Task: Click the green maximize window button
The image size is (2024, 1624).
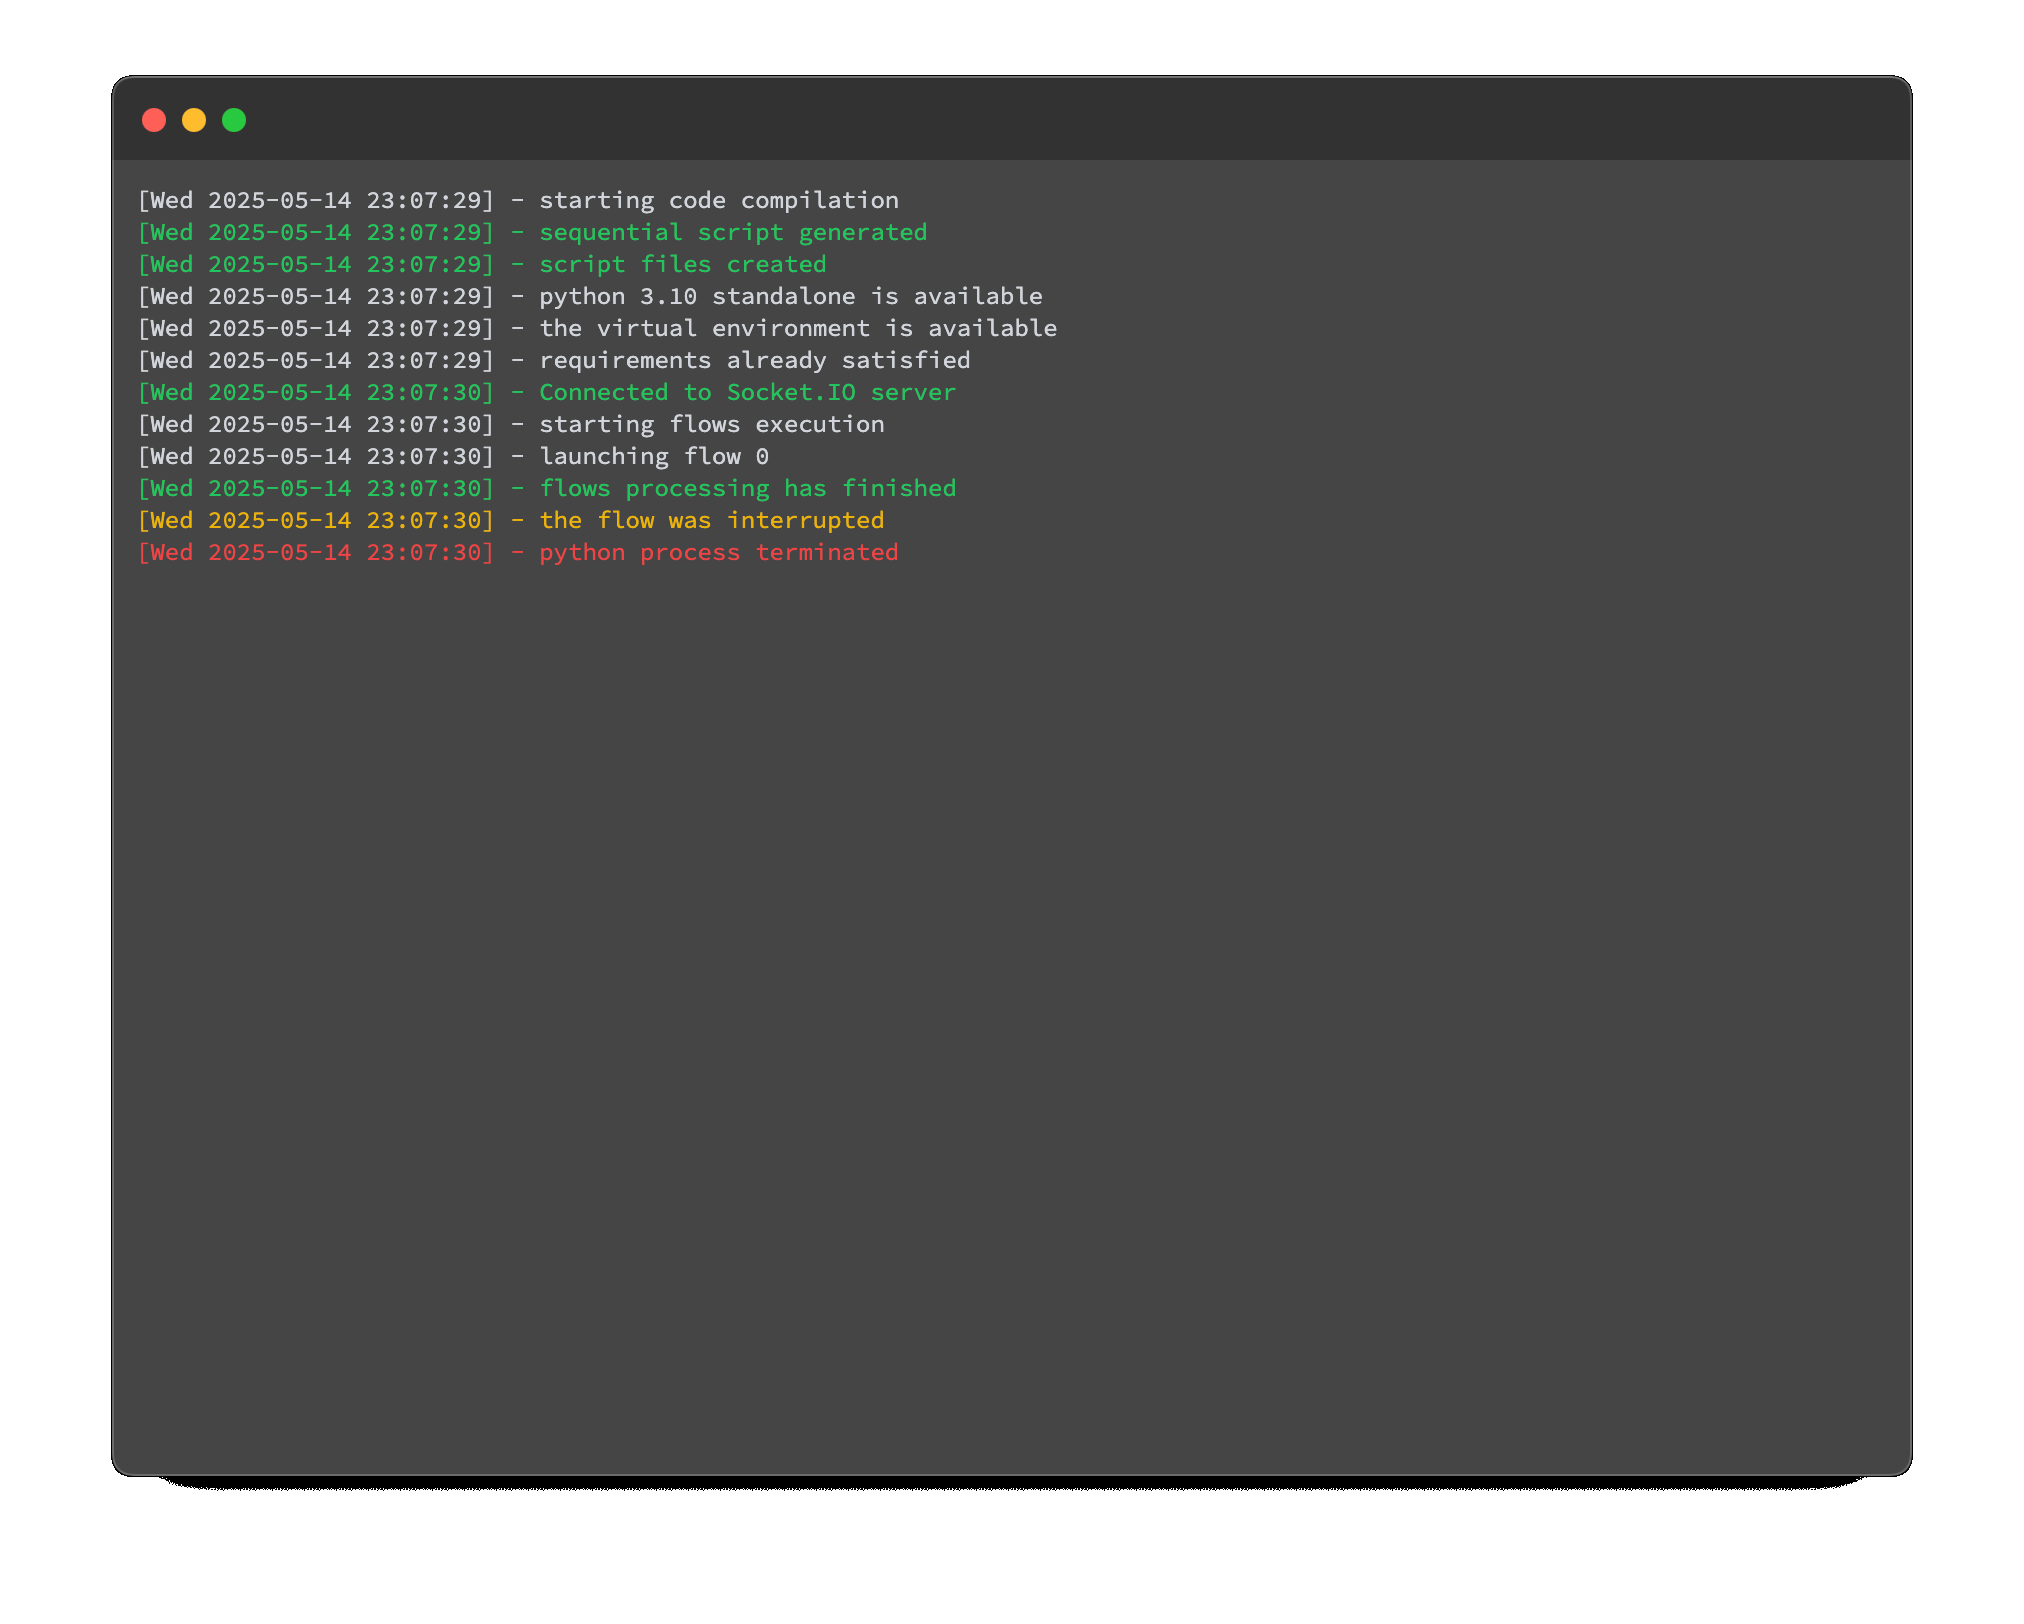Action: click(234, 120)
